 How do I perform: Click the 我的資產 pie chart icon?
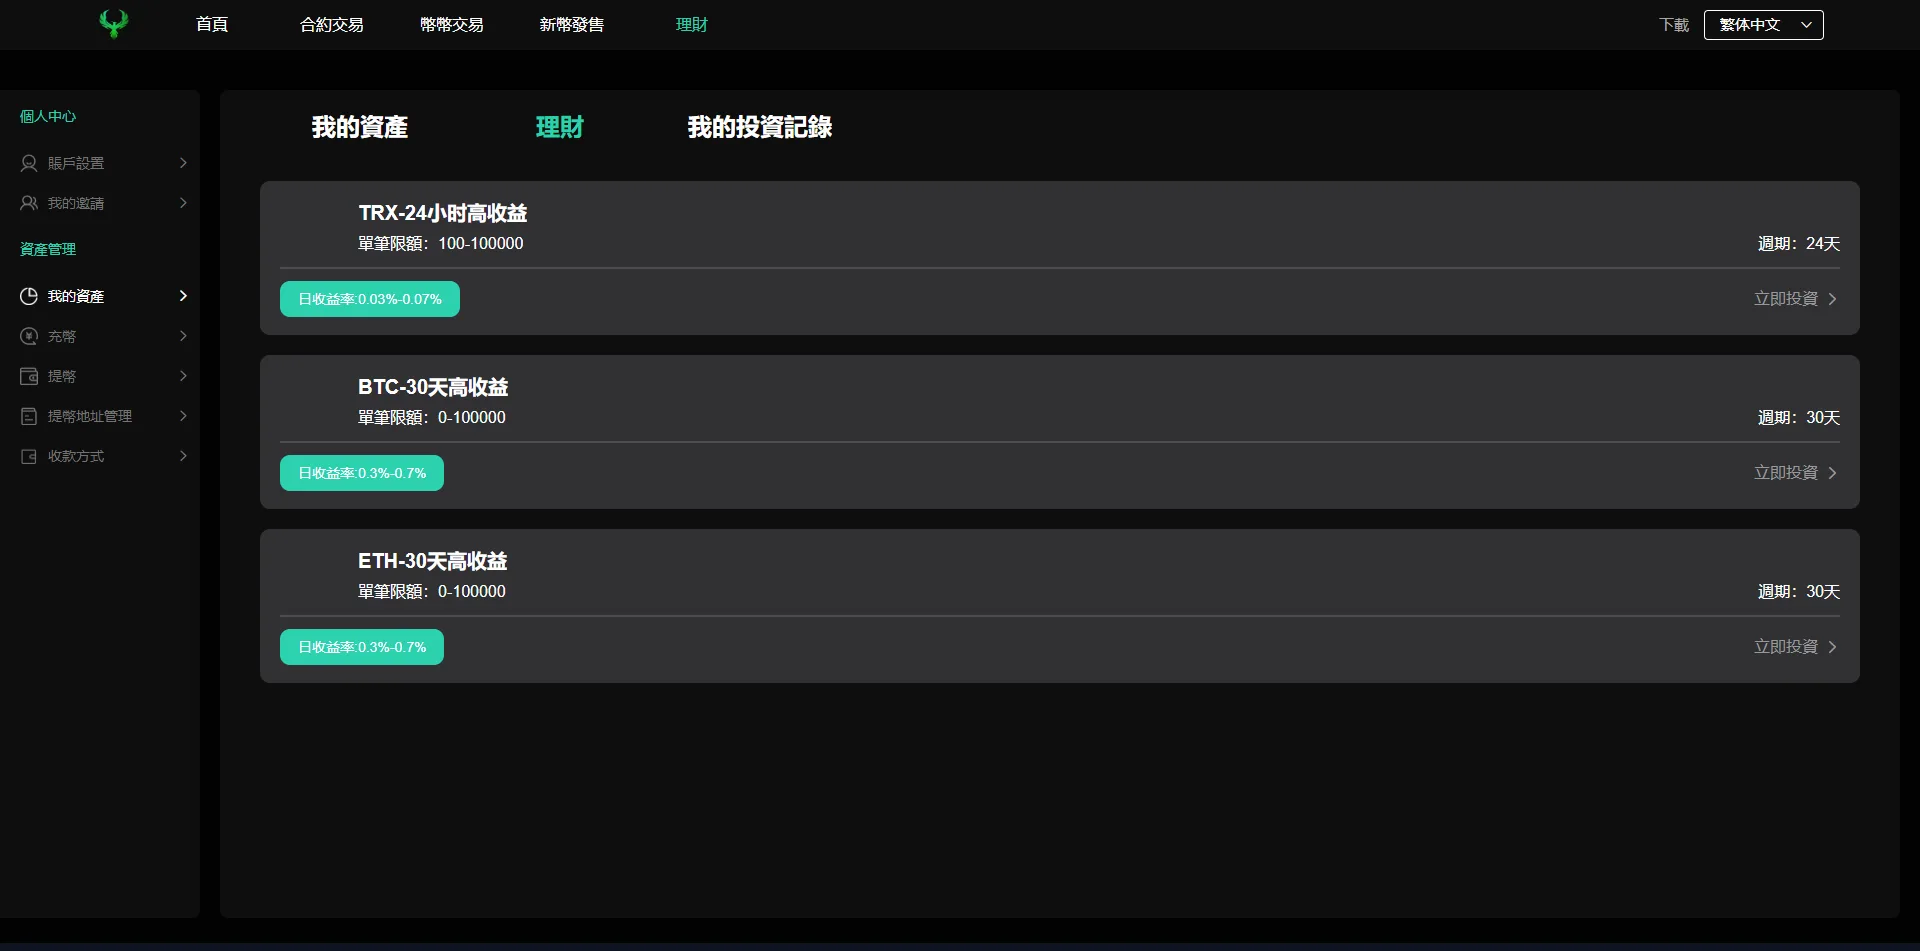point(29,296)
